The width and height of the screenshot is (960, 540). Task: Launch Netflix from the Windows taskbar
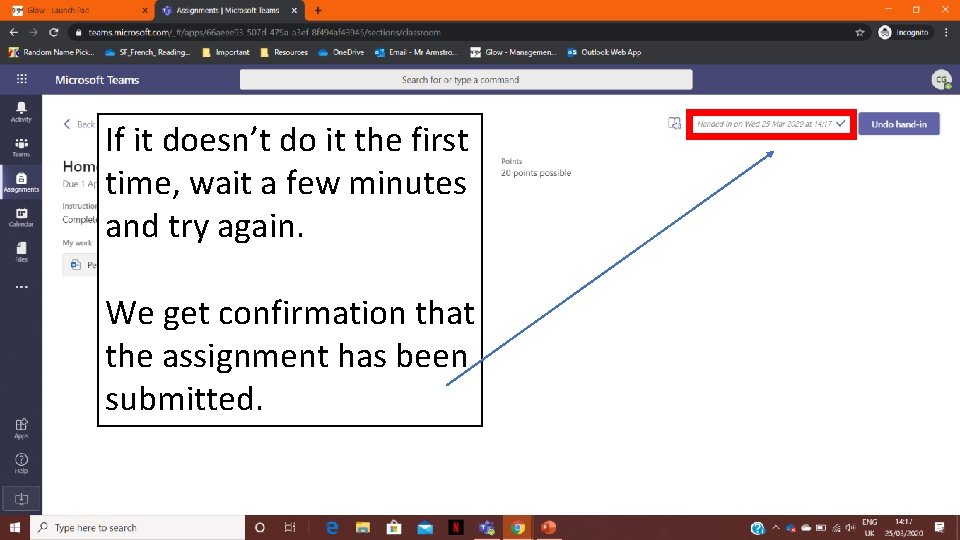pyautogui.click(x=456, y=527)
